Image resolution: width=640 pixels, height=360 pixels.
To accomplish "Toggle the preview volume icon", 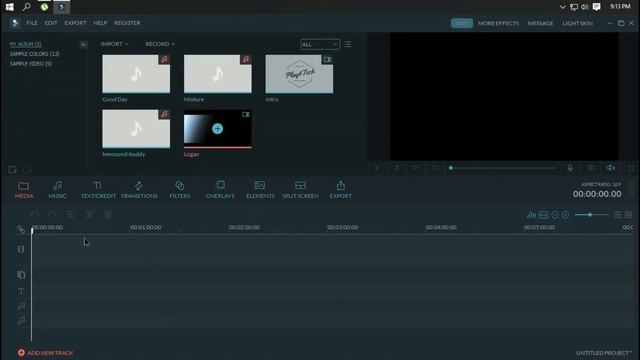I will pos(611,168).
